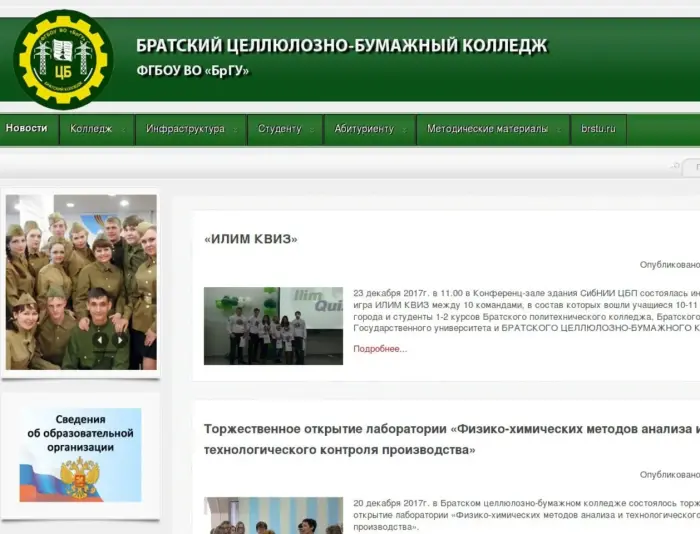
Task: Open the Инфраструктура menu
Action: (x=191, y=129)
